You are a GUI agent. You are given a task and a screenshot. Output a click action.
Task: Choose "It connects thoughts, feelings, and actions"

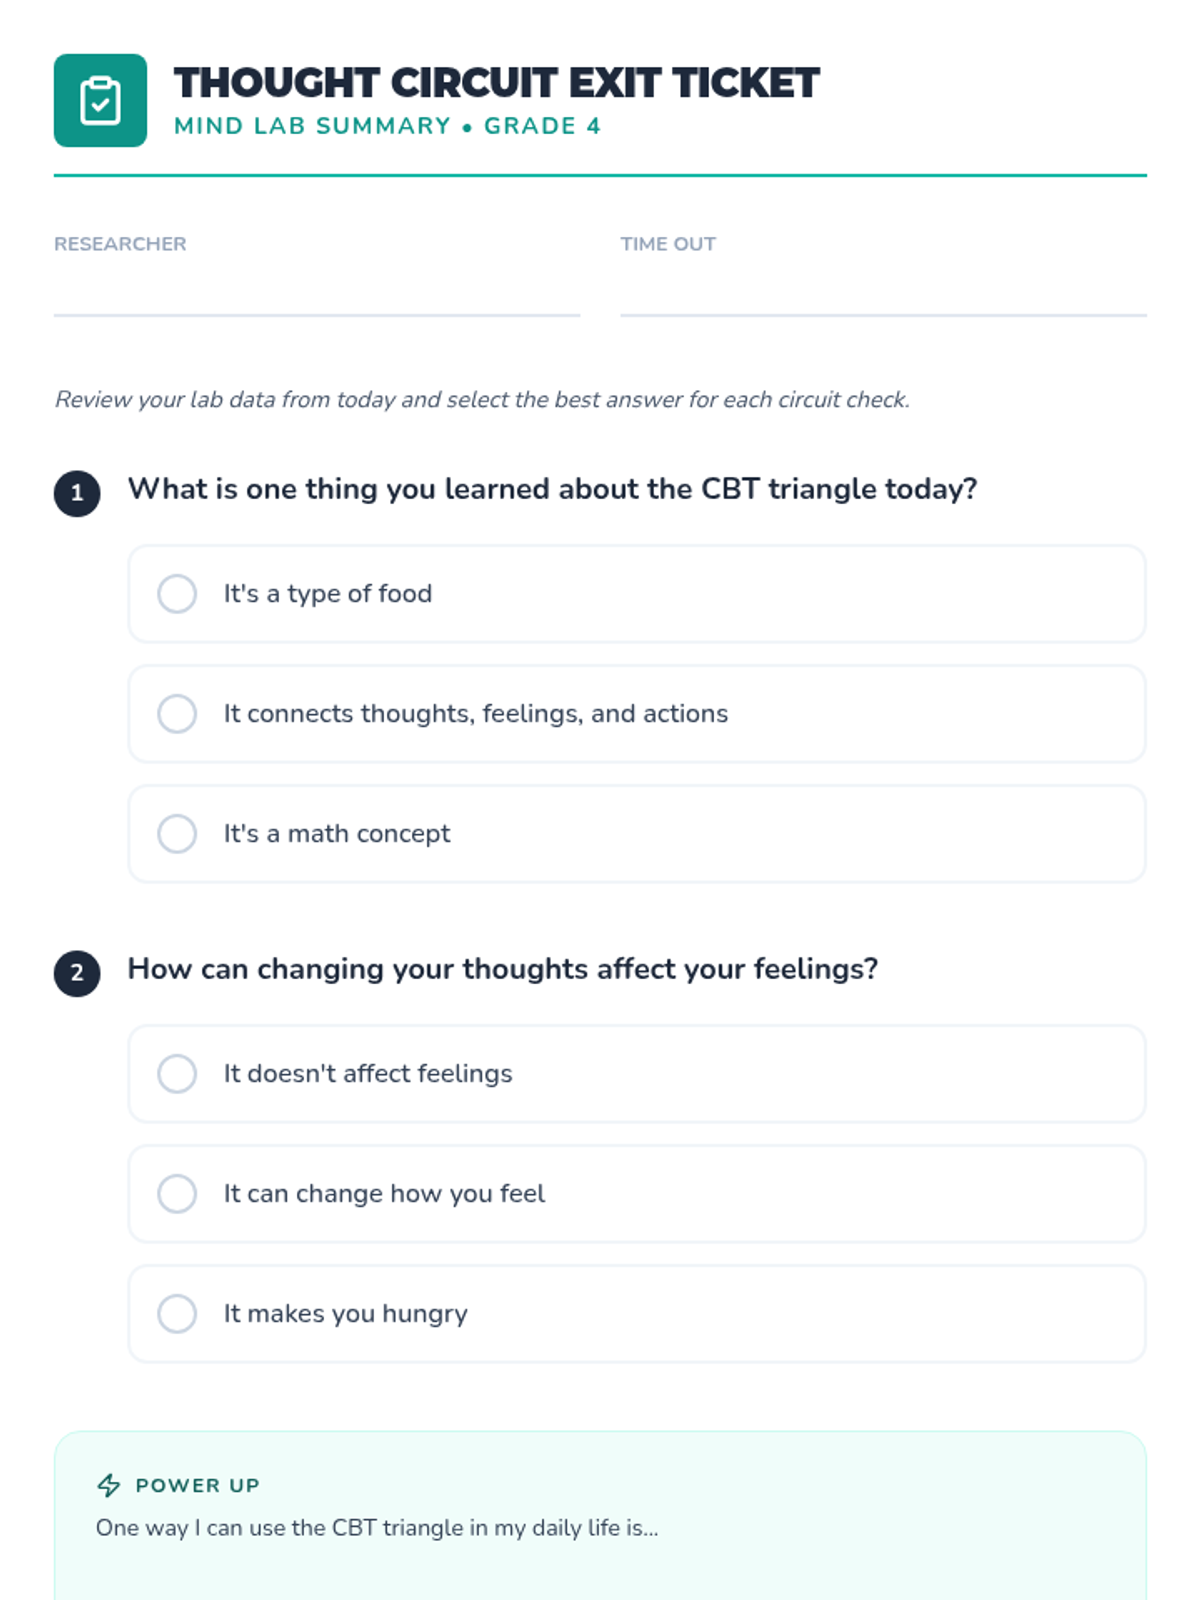pos(636,714)
